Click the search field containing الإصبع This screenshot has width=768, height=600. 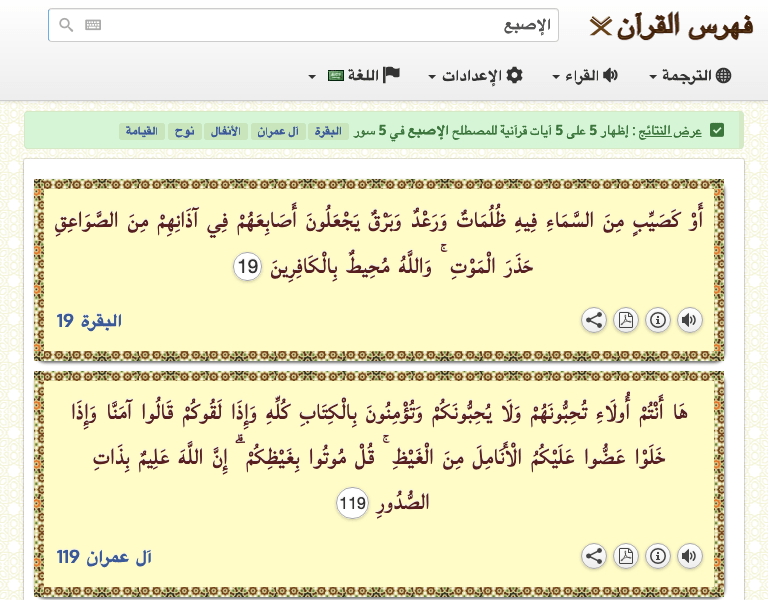303,25
